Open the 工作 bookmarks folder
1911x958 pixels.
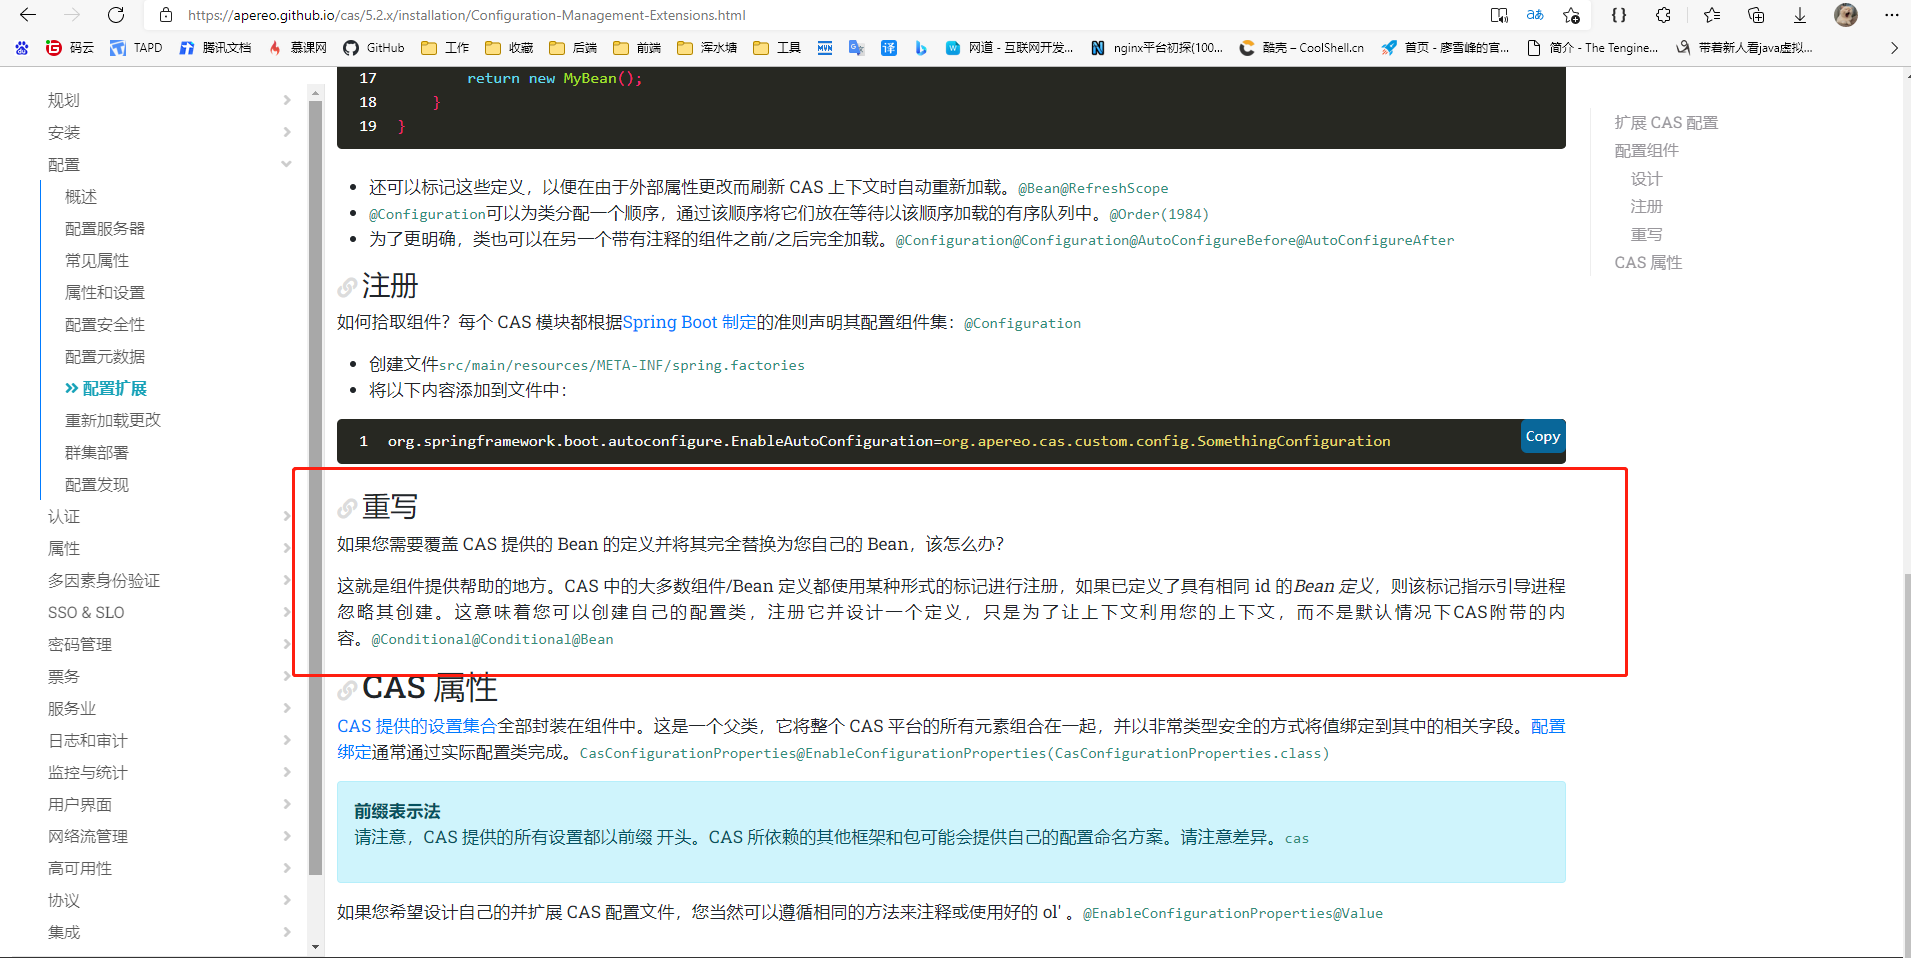445,47
